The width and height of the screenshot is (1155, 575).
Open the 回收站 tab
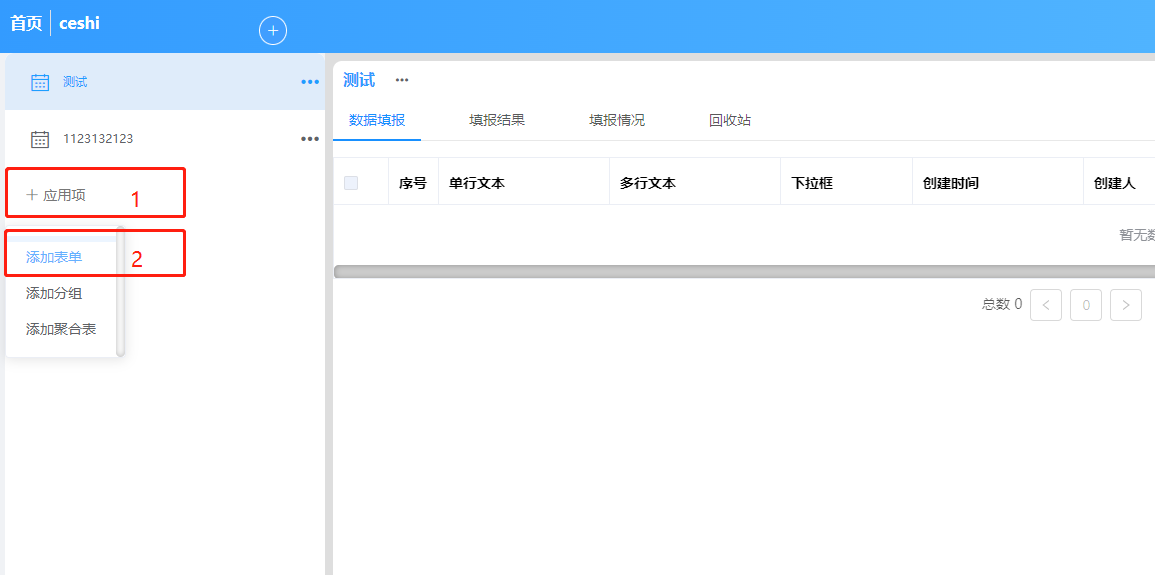click(730, 120)
